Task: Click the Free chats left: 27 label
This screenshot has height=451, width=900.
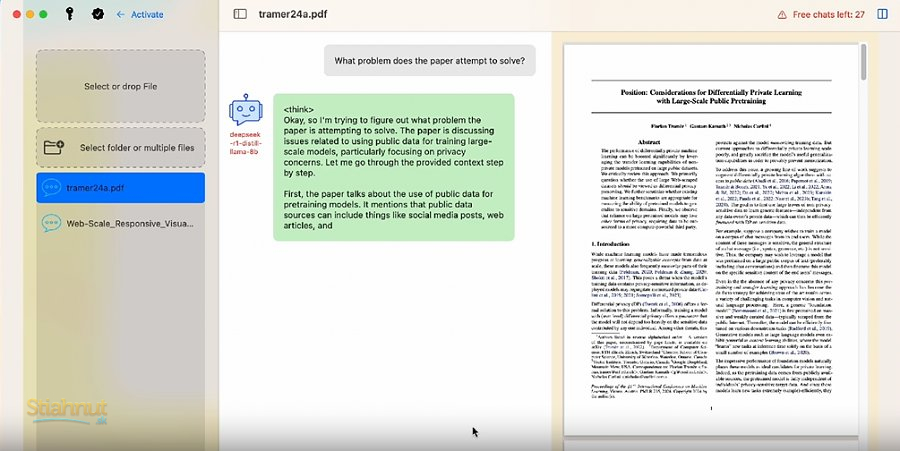Action: point(828,15)
